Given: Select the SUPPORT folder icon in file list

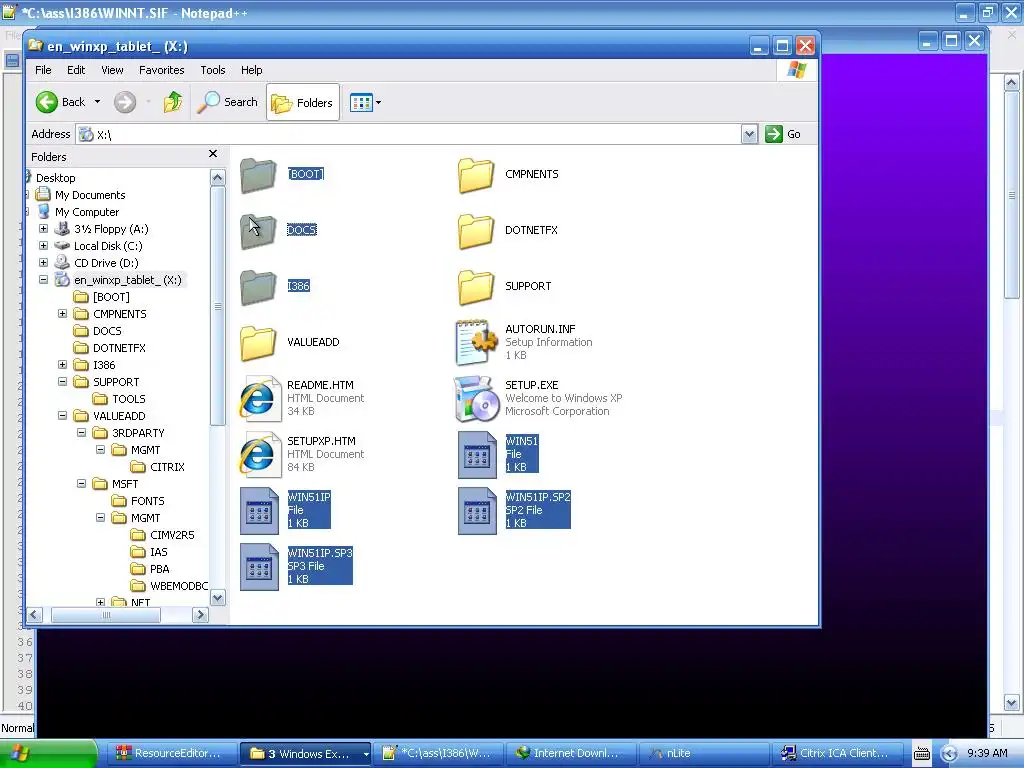Looking at the screenshot, I should (476, 287).
